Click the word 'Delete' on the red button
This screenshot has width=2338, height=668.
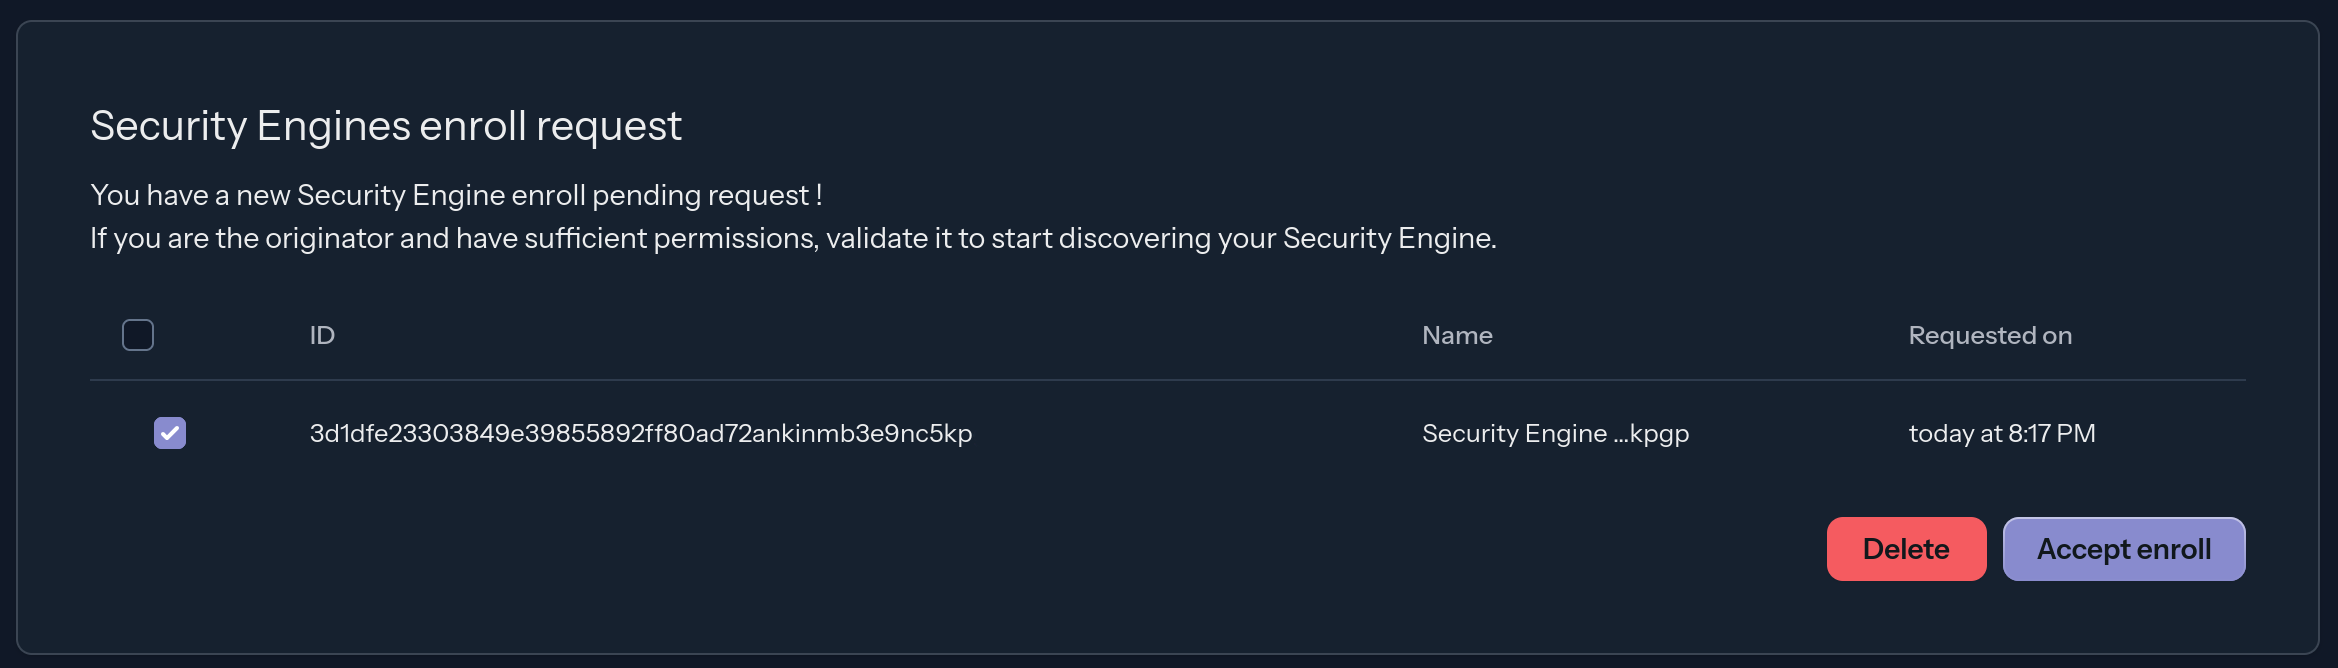coord(1905,549)
